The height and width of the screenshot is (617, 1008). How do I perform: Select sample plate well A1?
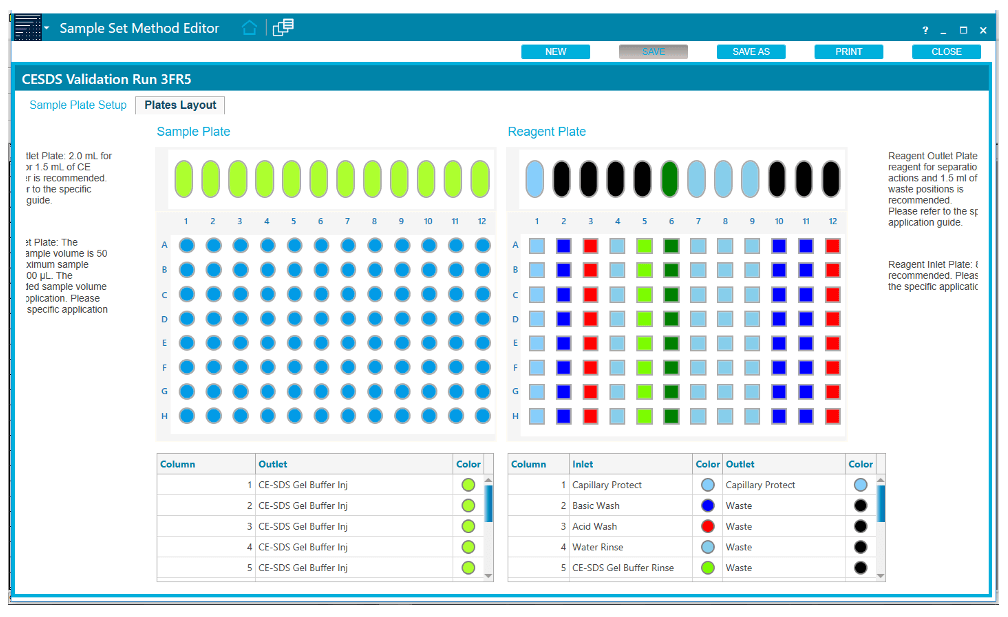pos(187,246)
